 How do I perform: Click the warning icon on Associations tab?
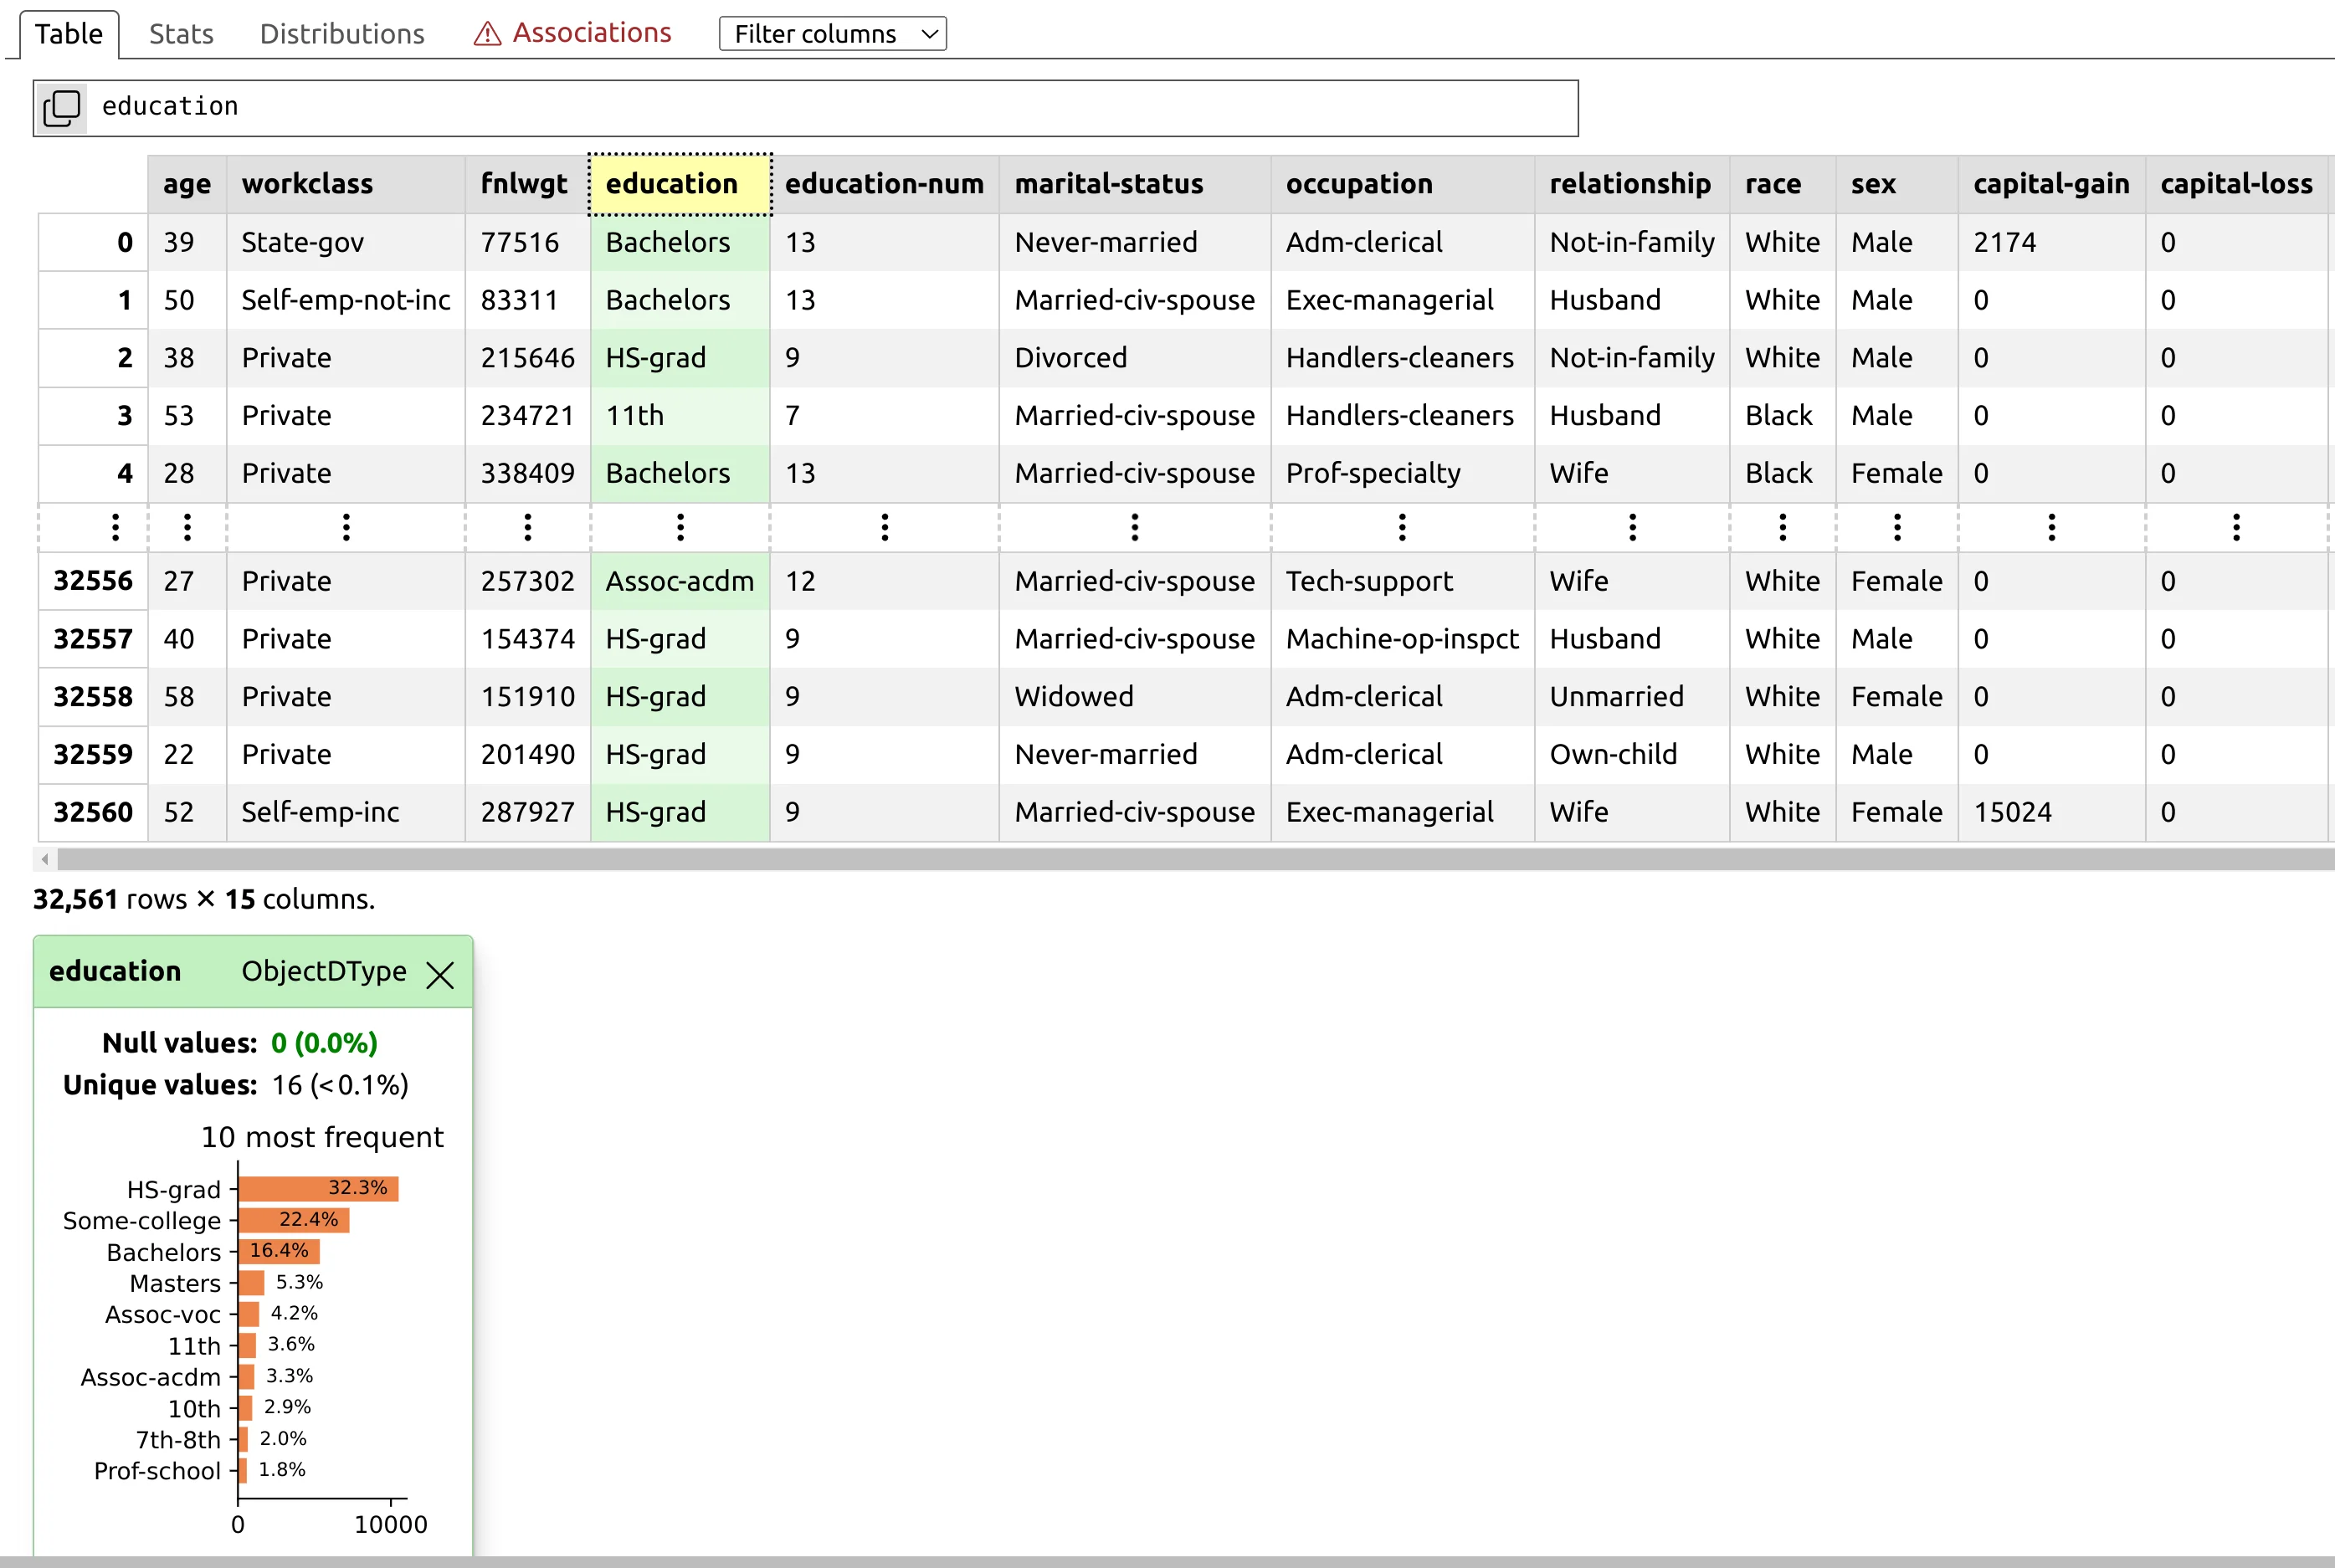click(487, 34)
